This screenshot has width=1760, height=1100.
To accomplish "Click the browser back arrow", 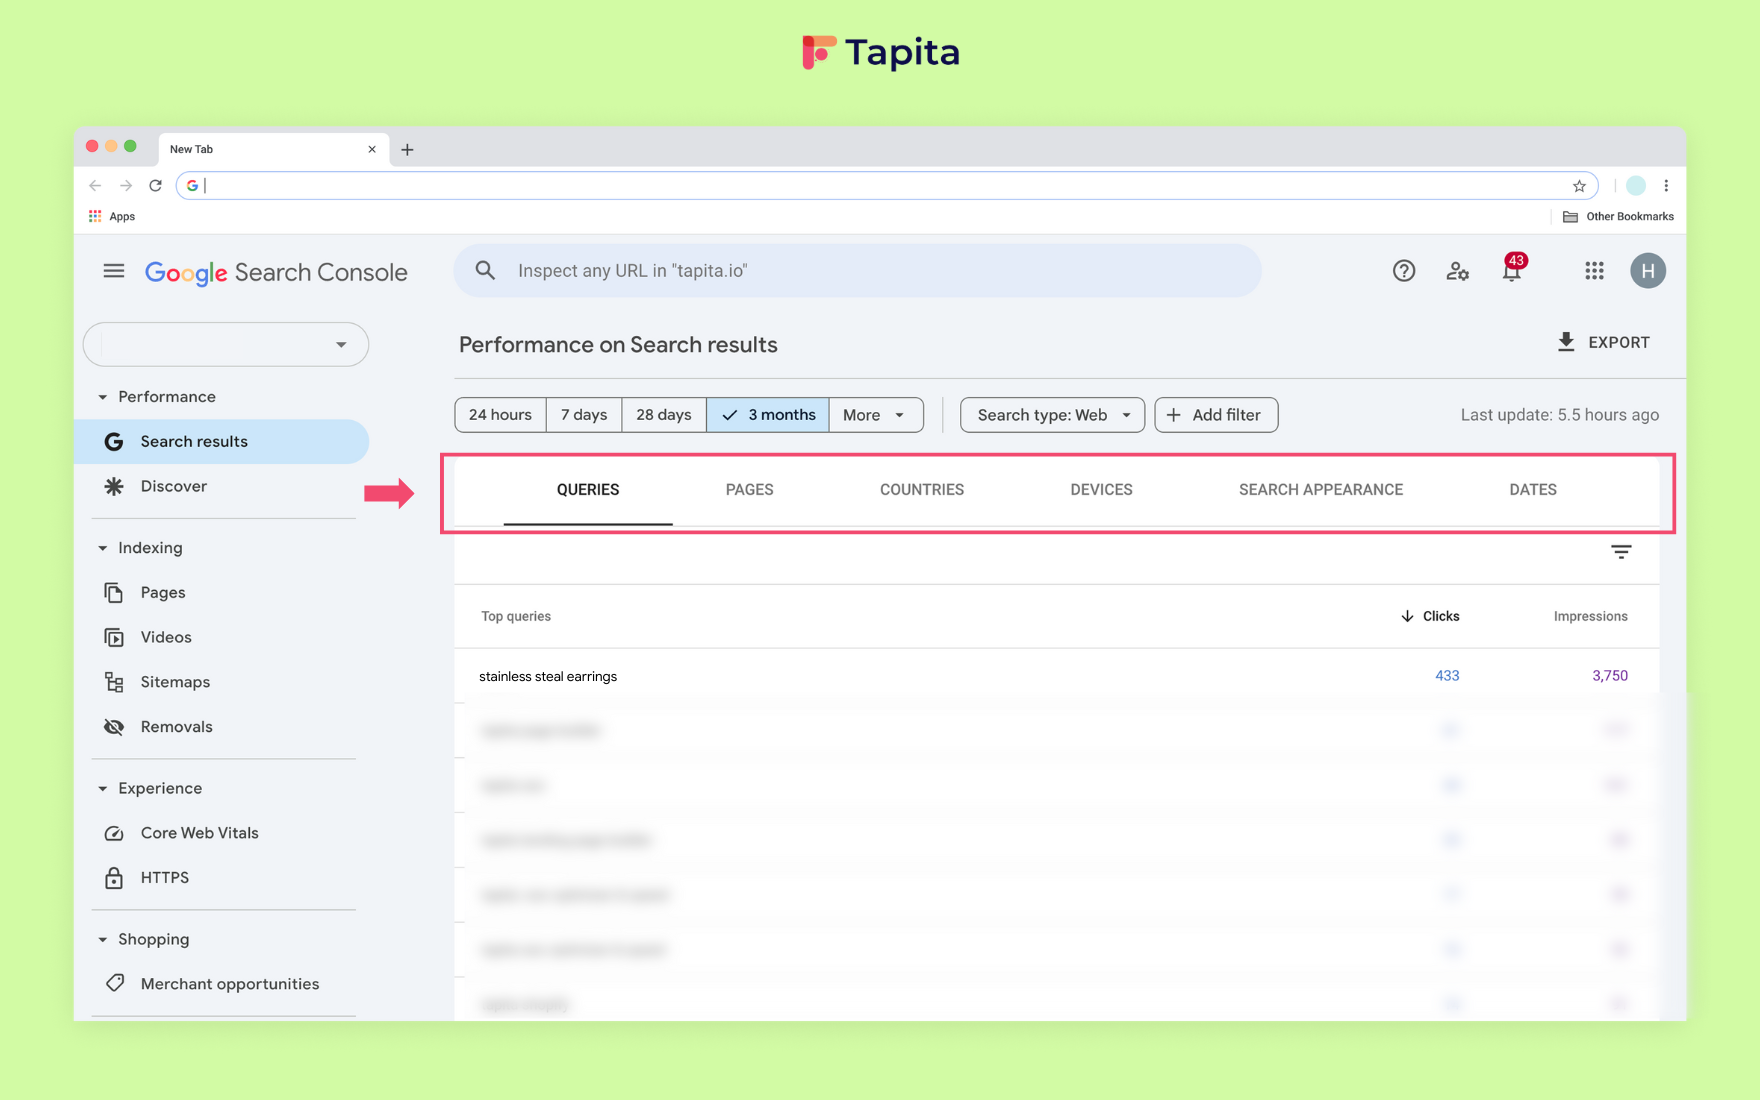I will 95,185.
